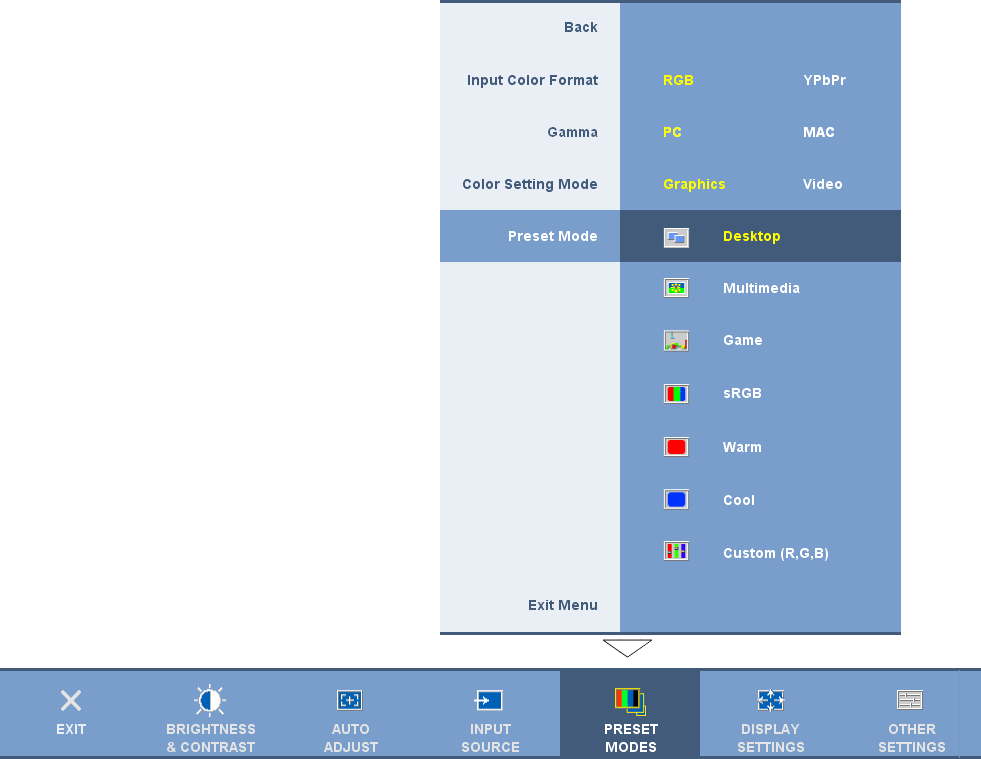Choose the red Warm preset icon
The image size is (981, 759).
click(676, 447)
